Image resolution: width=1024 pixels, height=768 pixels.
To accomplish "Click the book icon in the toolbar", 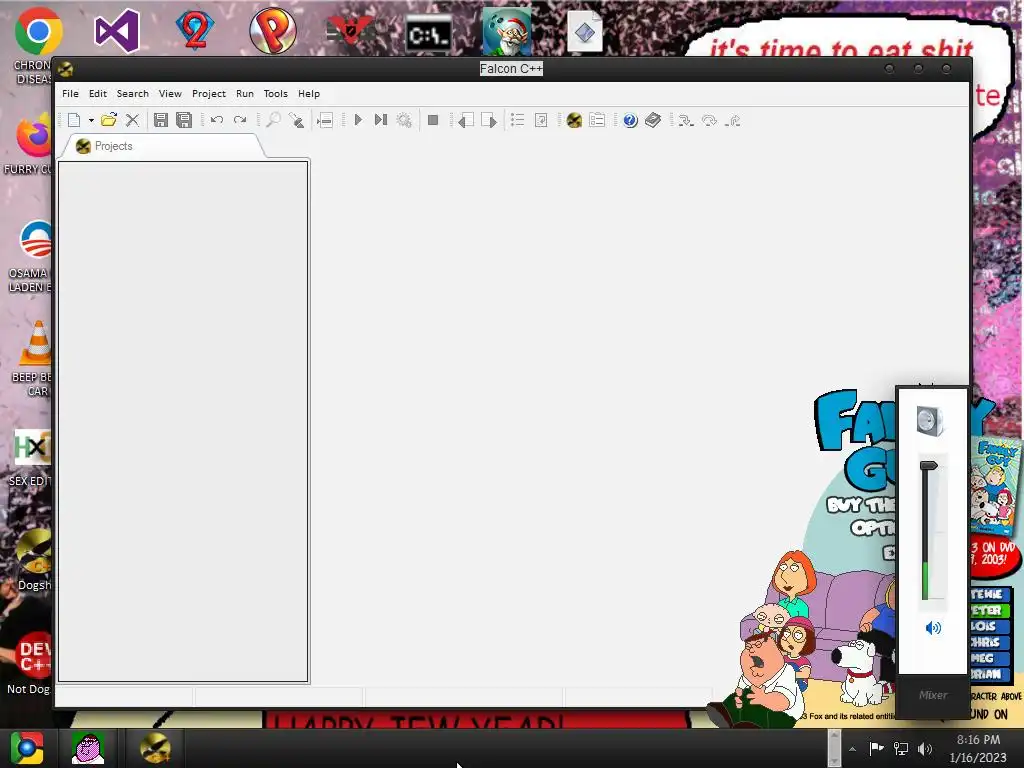I will click(x=653, y=120).
